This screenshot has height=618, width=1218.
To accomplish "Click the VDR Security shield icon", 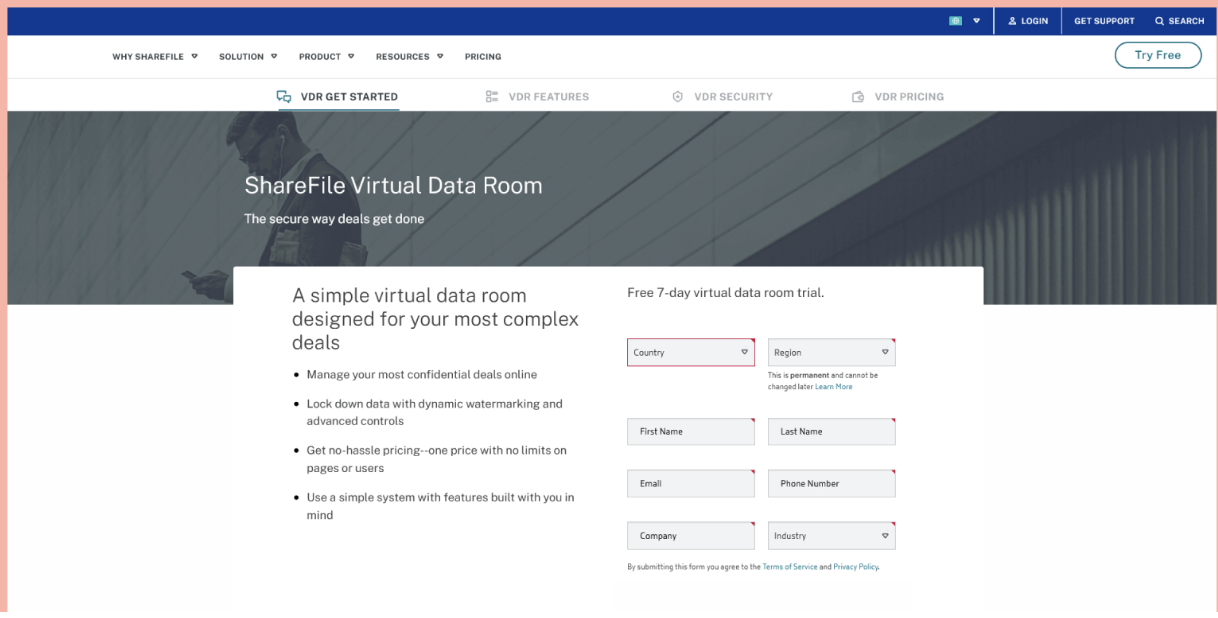I will coord(678,97).
